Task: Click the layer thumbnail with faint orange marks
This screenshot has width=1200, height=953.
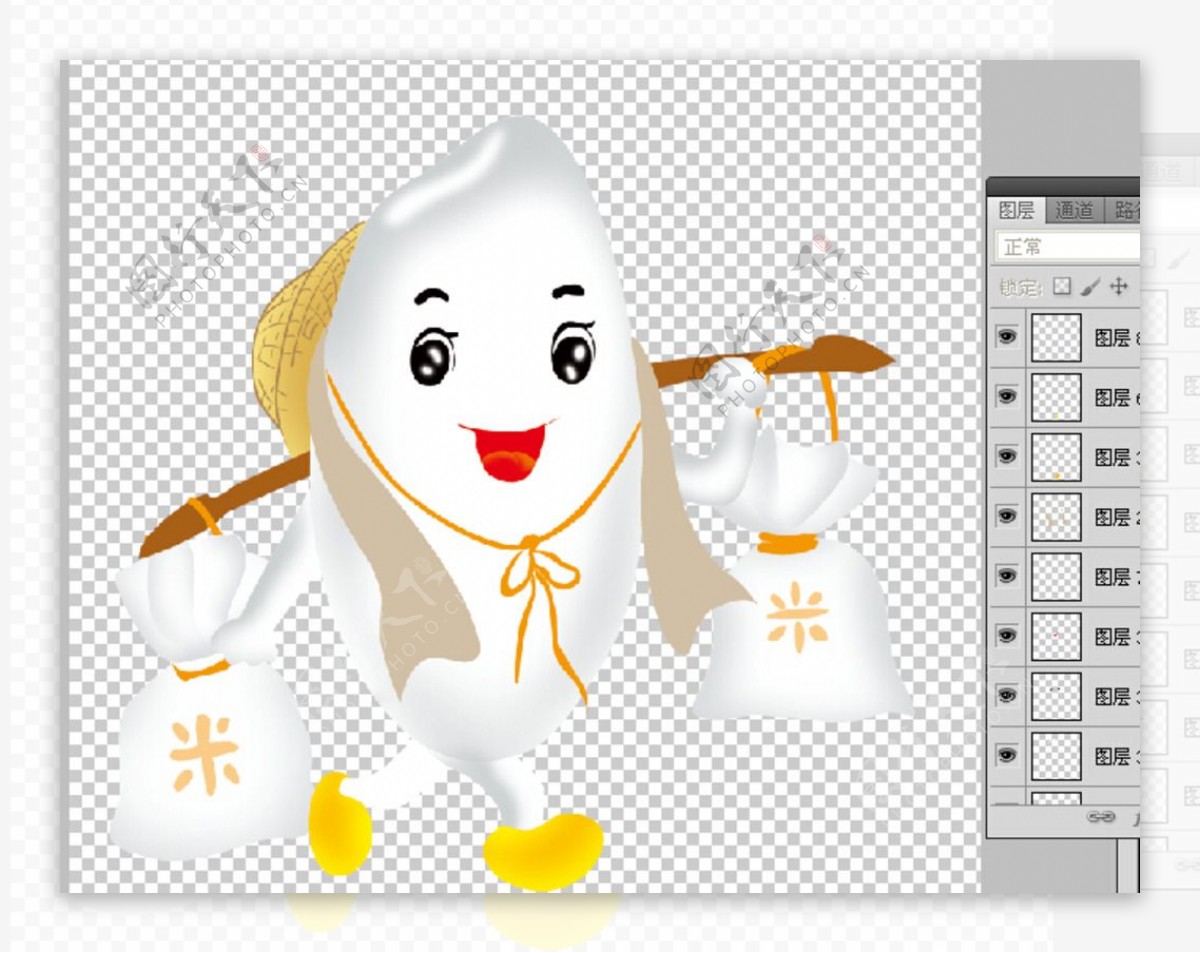Action: [x=1056, y=517]
